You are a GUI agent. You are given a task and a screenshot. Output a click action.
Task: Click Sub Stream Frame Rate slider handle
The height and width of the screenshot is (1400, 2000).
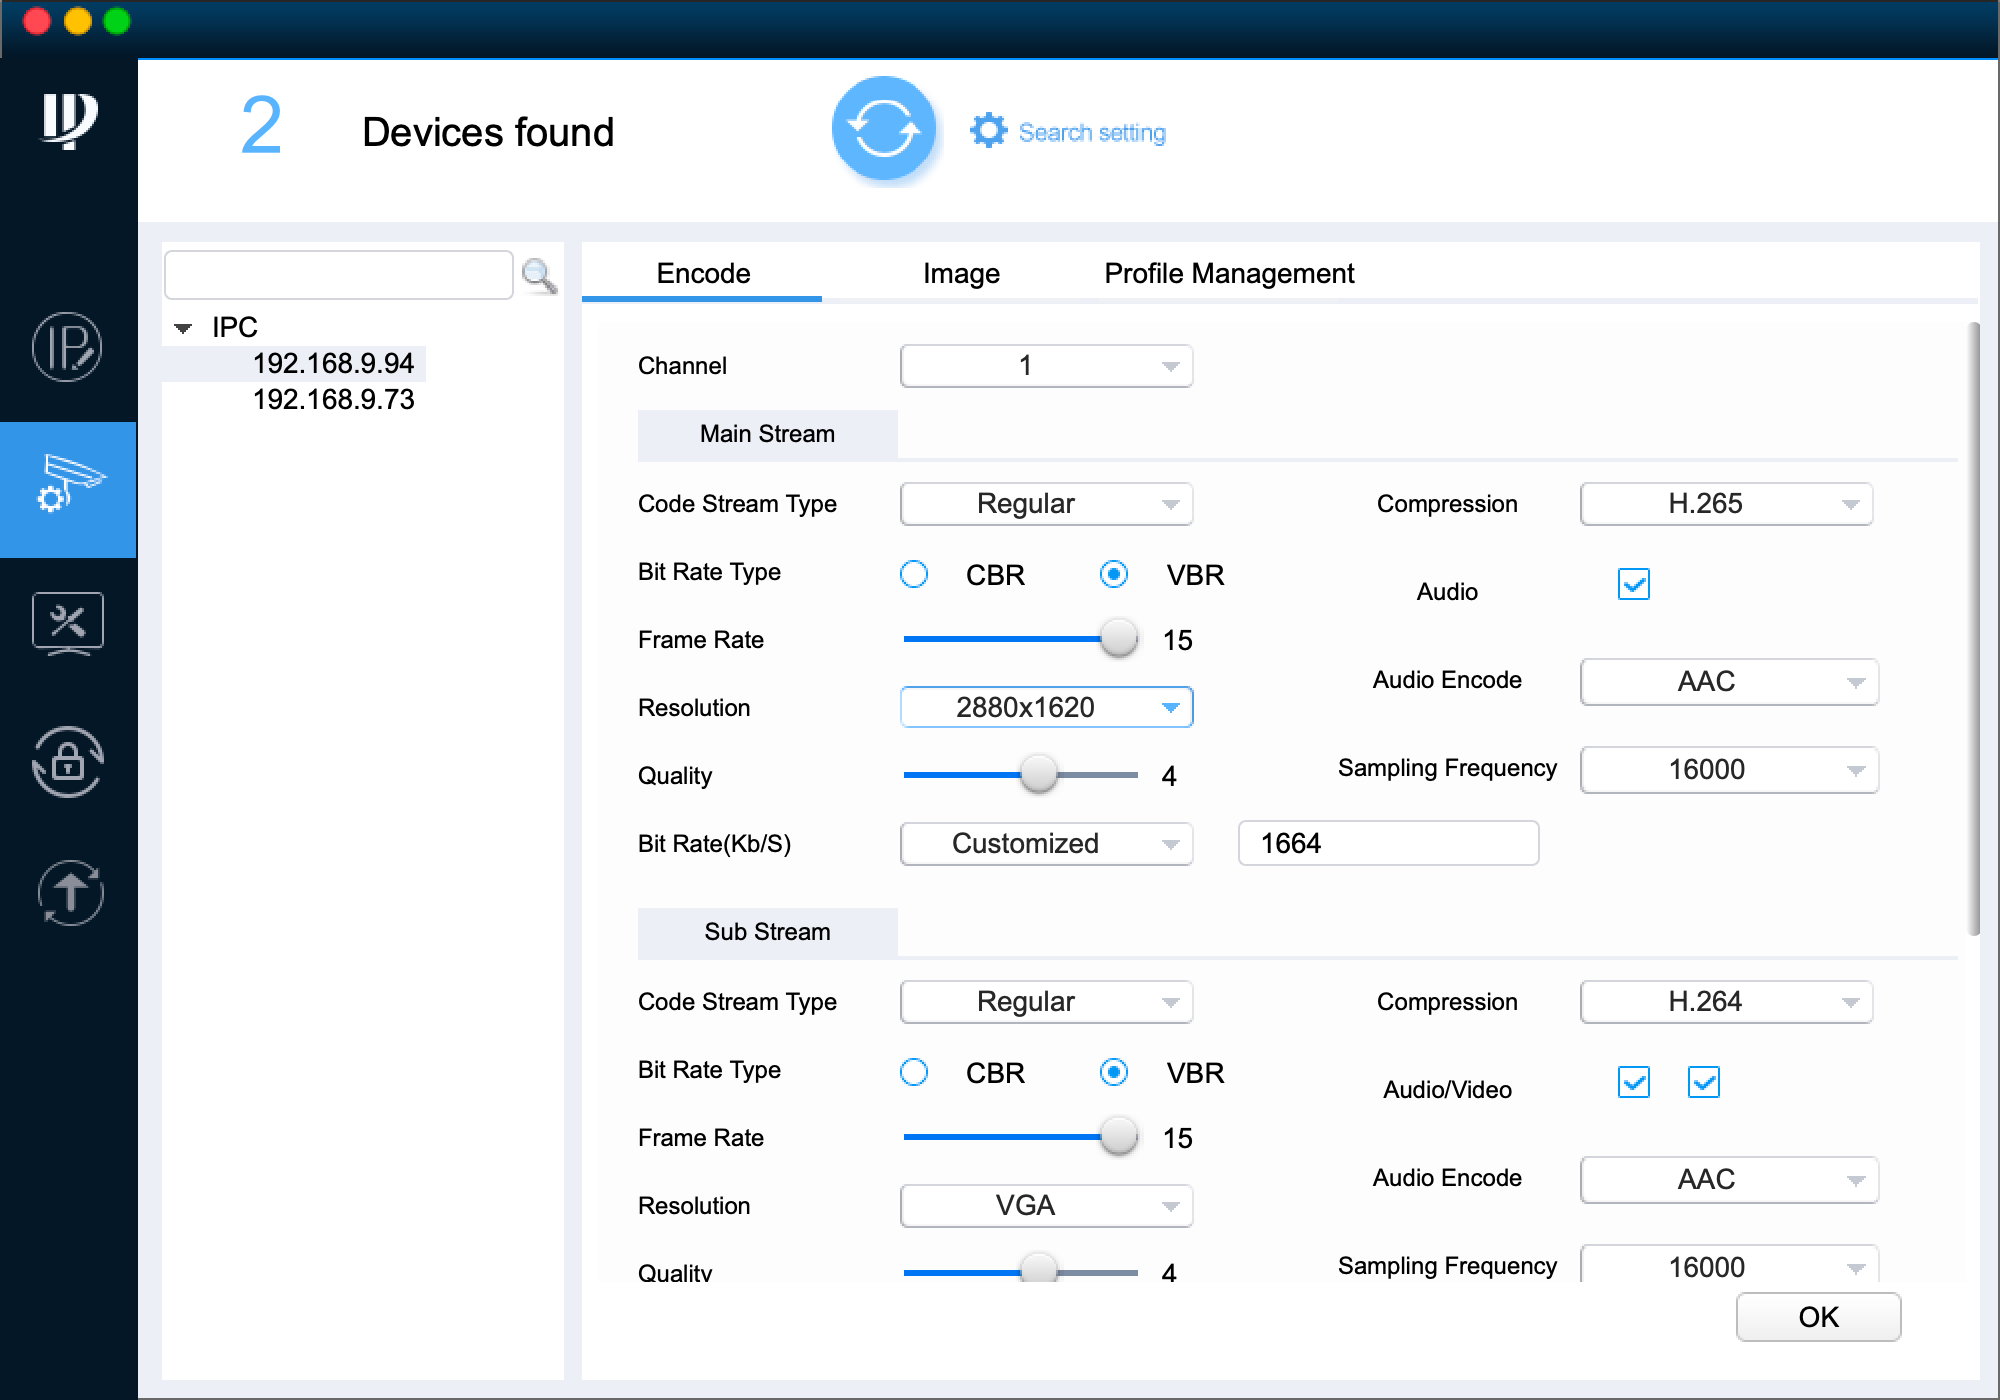[x=1119, y=1136]
